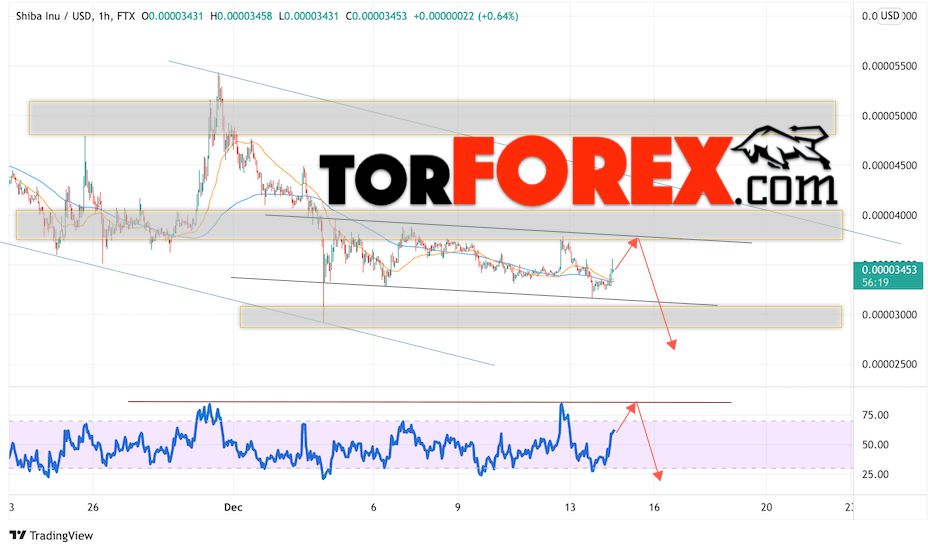
Task: Click the 0.00004500 price axis label
Action: [x=889, y=165]
